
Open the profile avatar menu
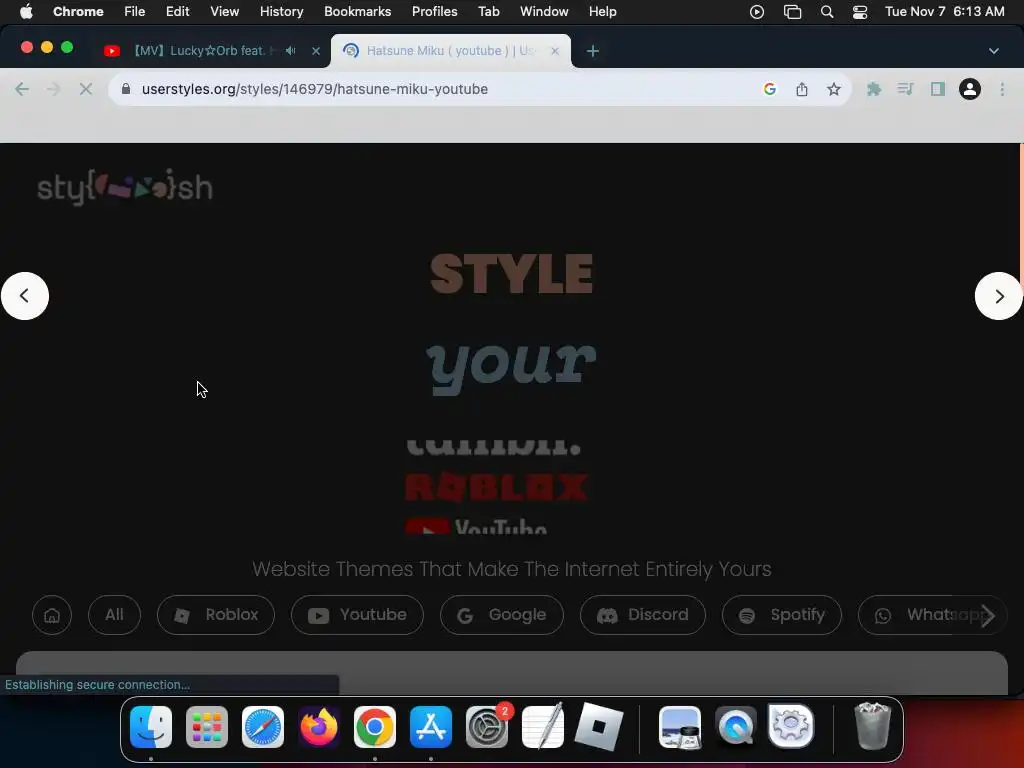[x=970, y=89]
